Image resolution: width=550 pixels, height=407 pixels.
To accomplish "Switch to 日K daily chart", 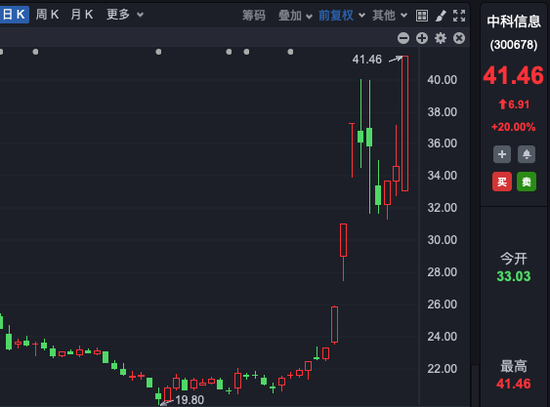I will coord(14,15).
